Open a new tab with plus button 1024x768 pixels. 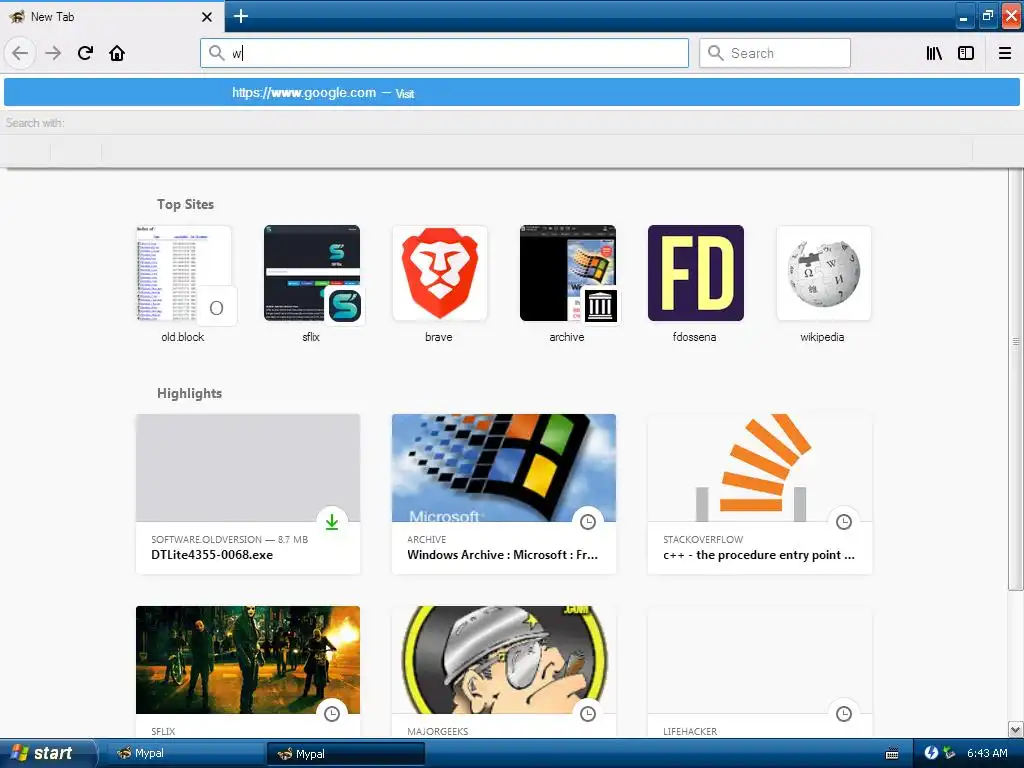point(240,16)
